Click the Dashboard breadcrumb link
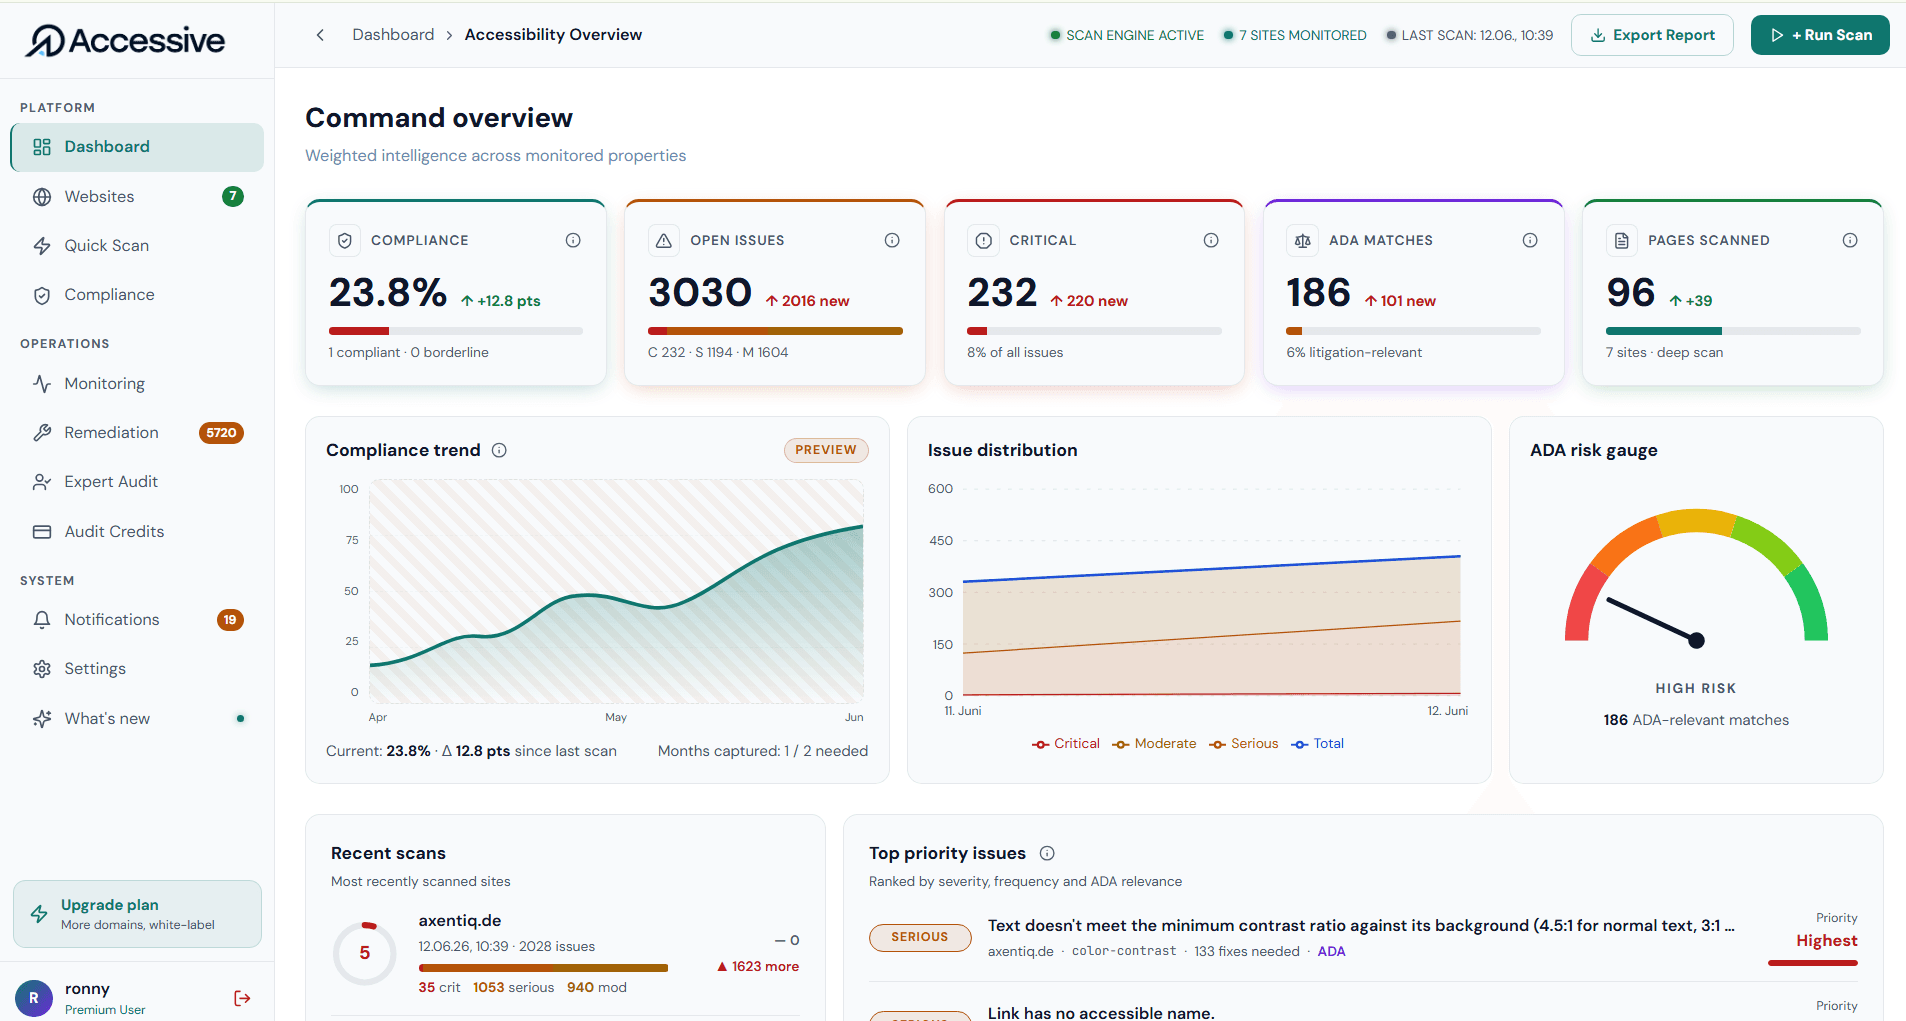This screenshot has height=1021, width=1906. click(393, 35)
